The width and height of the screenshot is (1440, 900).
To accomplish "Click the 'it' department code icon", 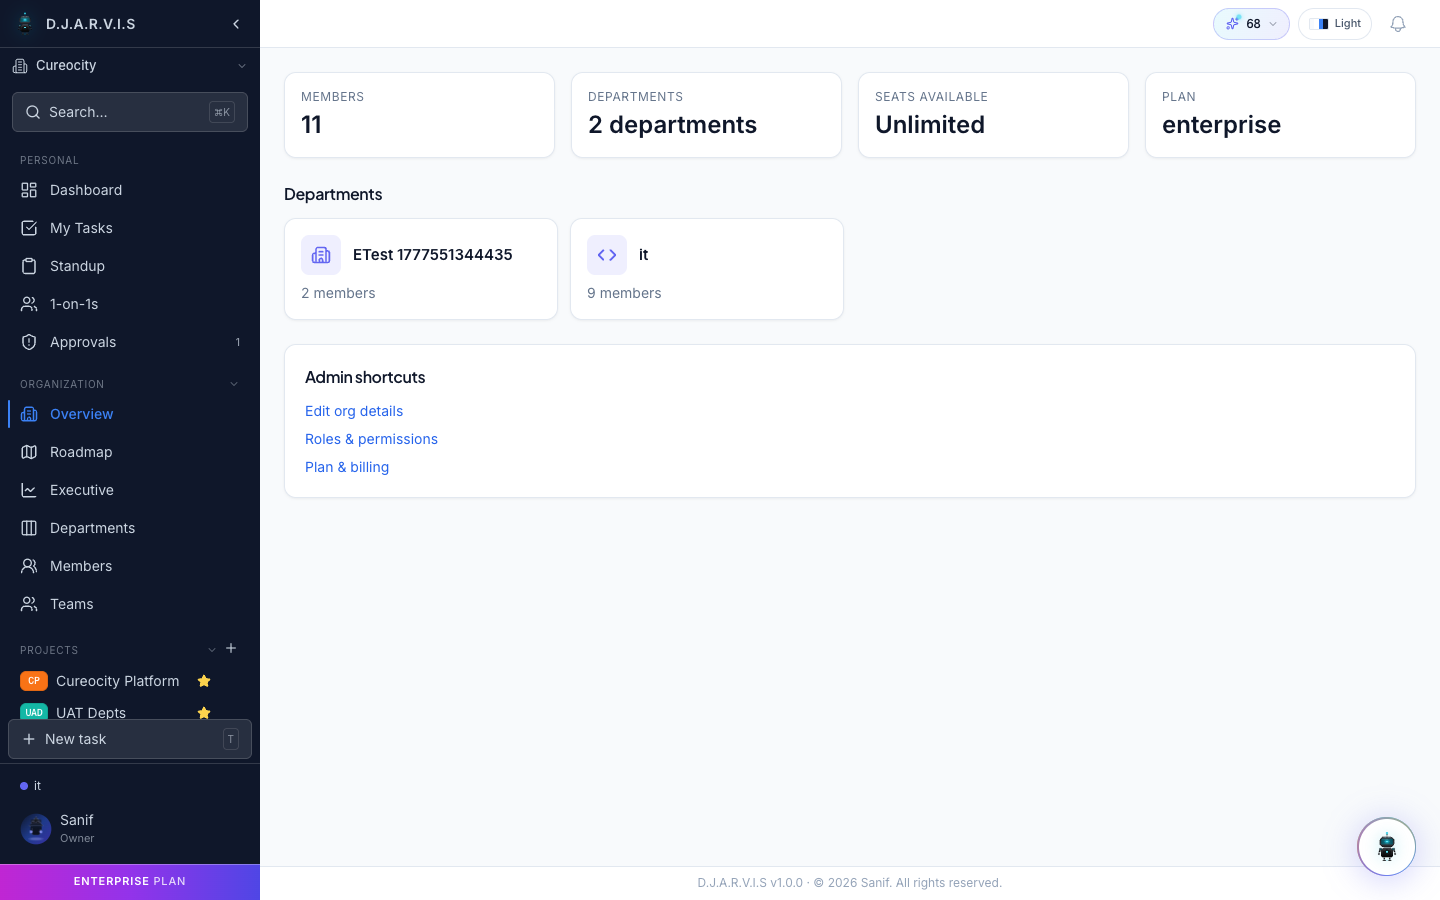I will pyautogui.click(x=607, y=255).
